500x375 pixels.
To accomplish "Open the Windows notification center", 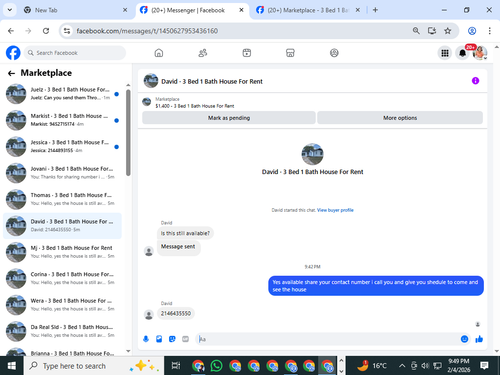I will tap(484, 366).
